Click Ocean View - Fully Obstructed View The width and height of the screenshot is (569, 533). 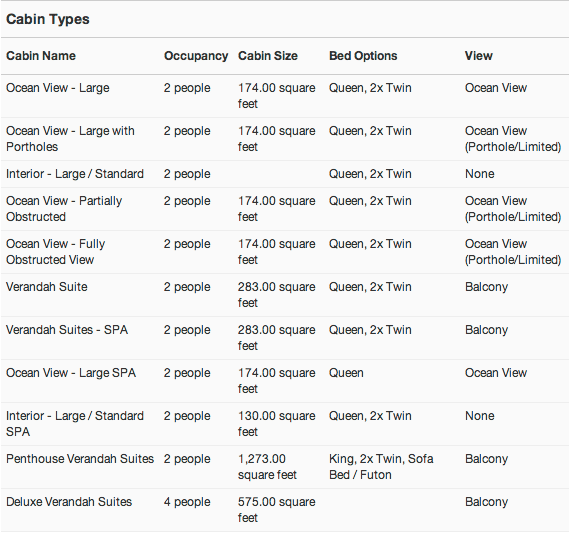56,251
